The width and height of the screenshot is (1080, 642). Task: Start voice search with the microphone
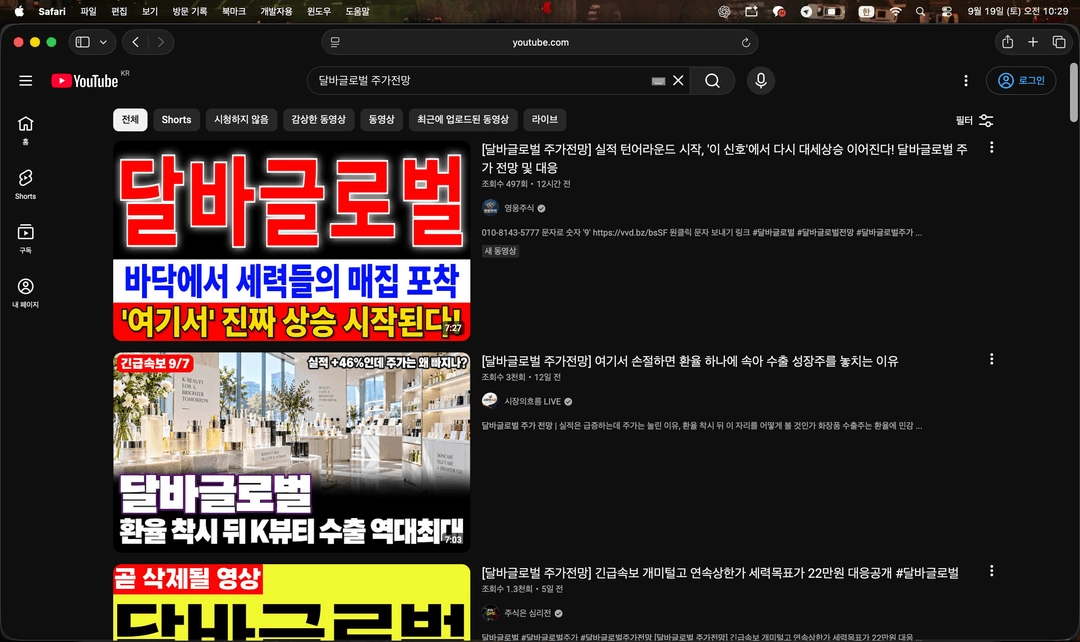point(760,81)
